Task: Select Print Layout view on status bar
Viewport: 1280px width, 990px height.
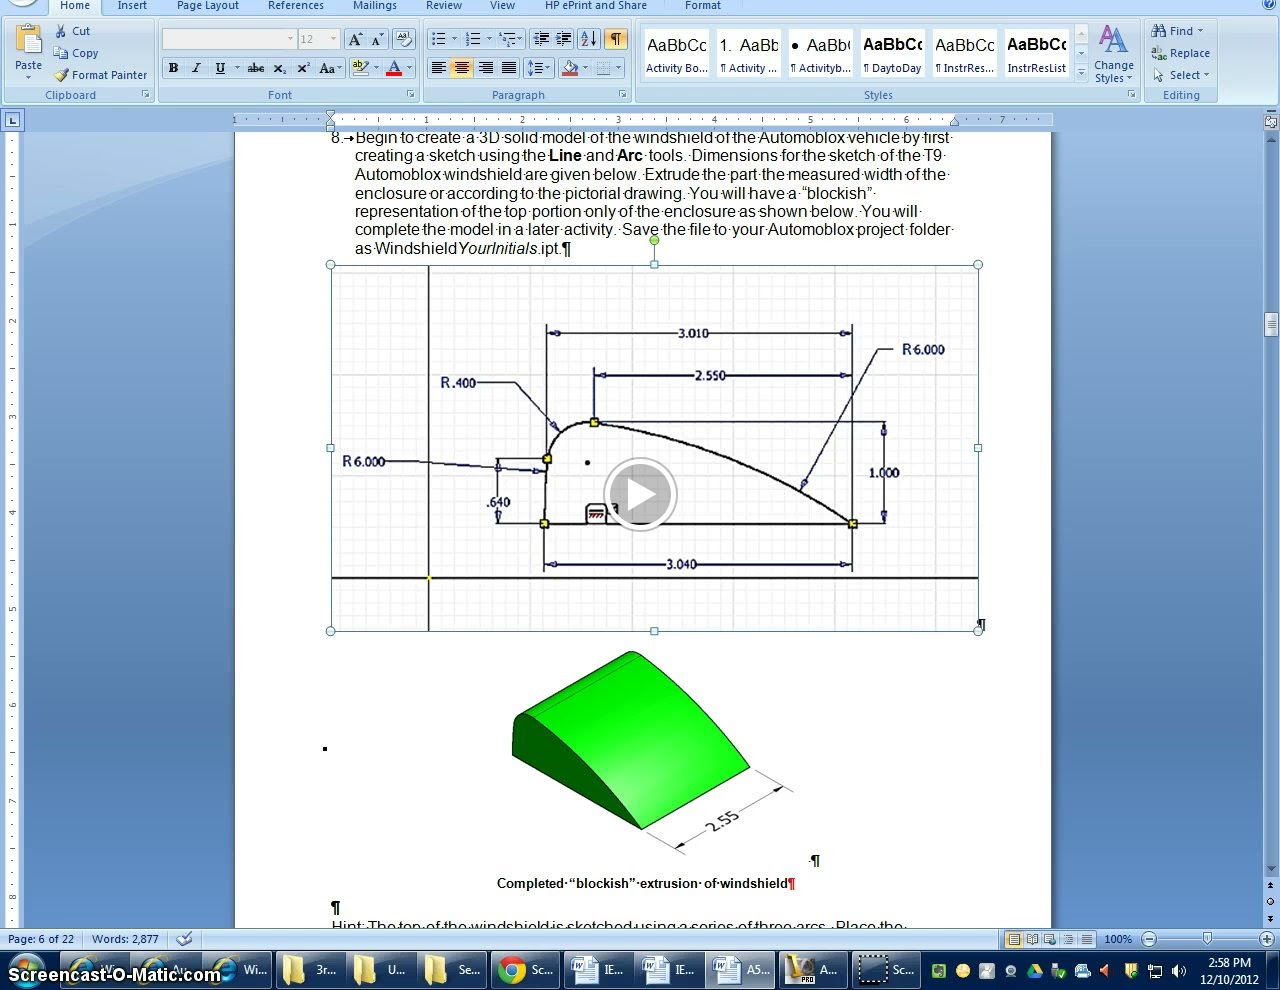Action: click(x=1016, y=939)
